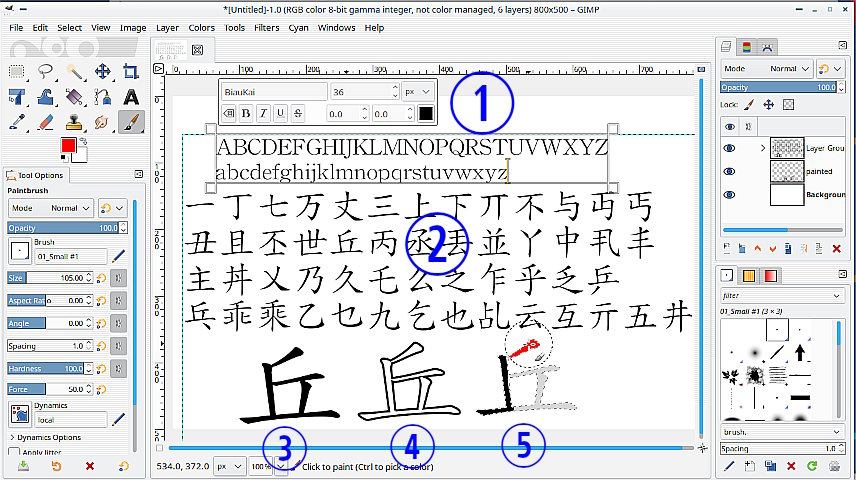
Task: Open the Layer menu
Action: pyautogui.click(x=167, y=28)
